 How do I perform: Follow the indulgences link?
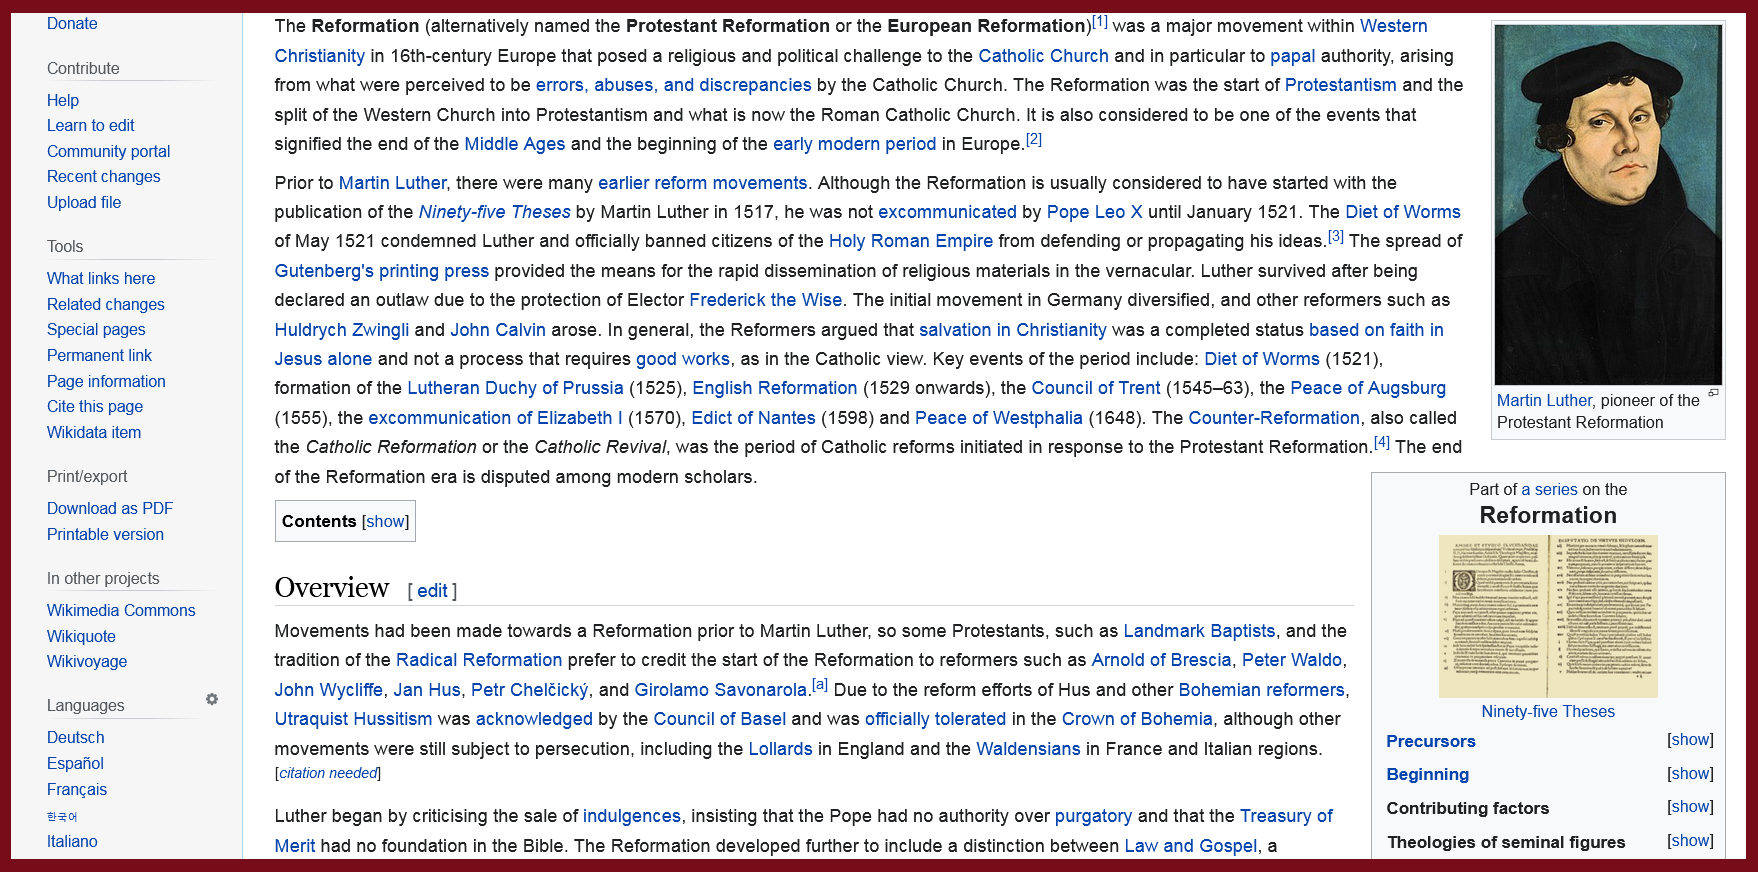click(632, 816)
